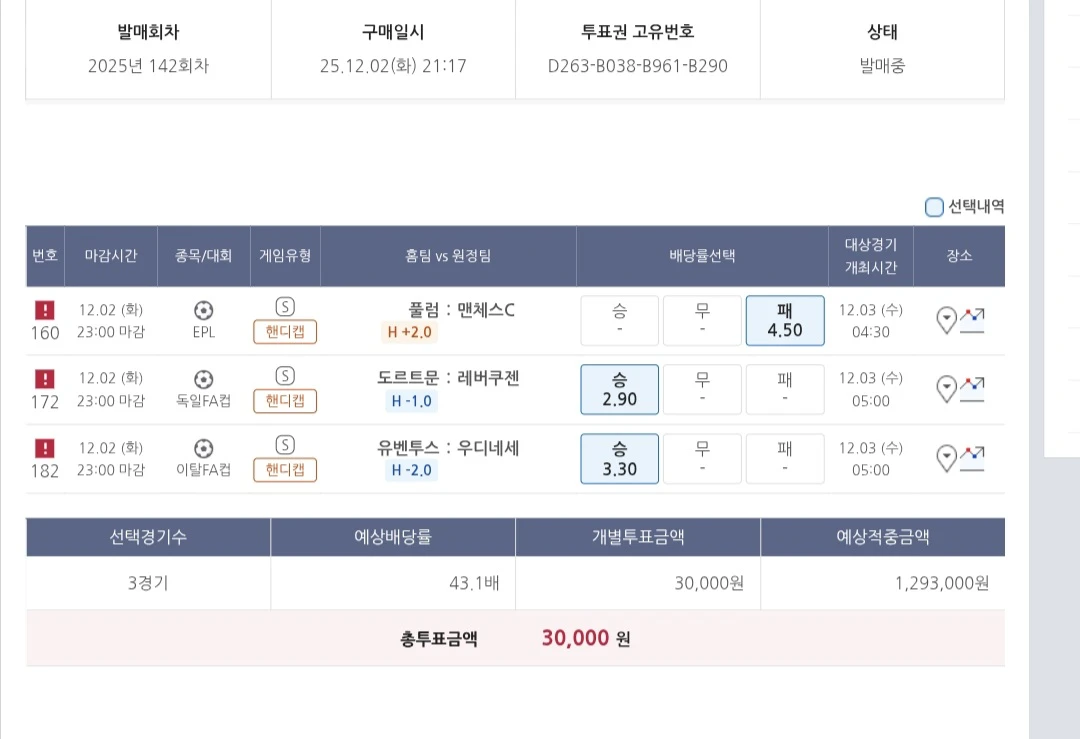Check the 선택내역 checkbox
Image resolution: width=1080 pixels, height=739 pixels.
point(933,206)
